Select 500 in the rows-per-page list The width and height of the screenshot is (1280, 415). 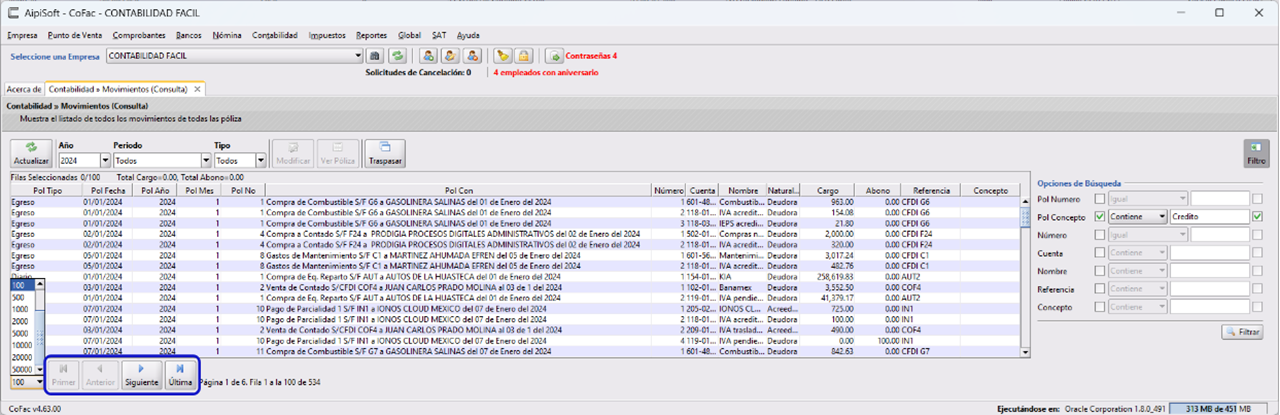click(x=21, y=296)
